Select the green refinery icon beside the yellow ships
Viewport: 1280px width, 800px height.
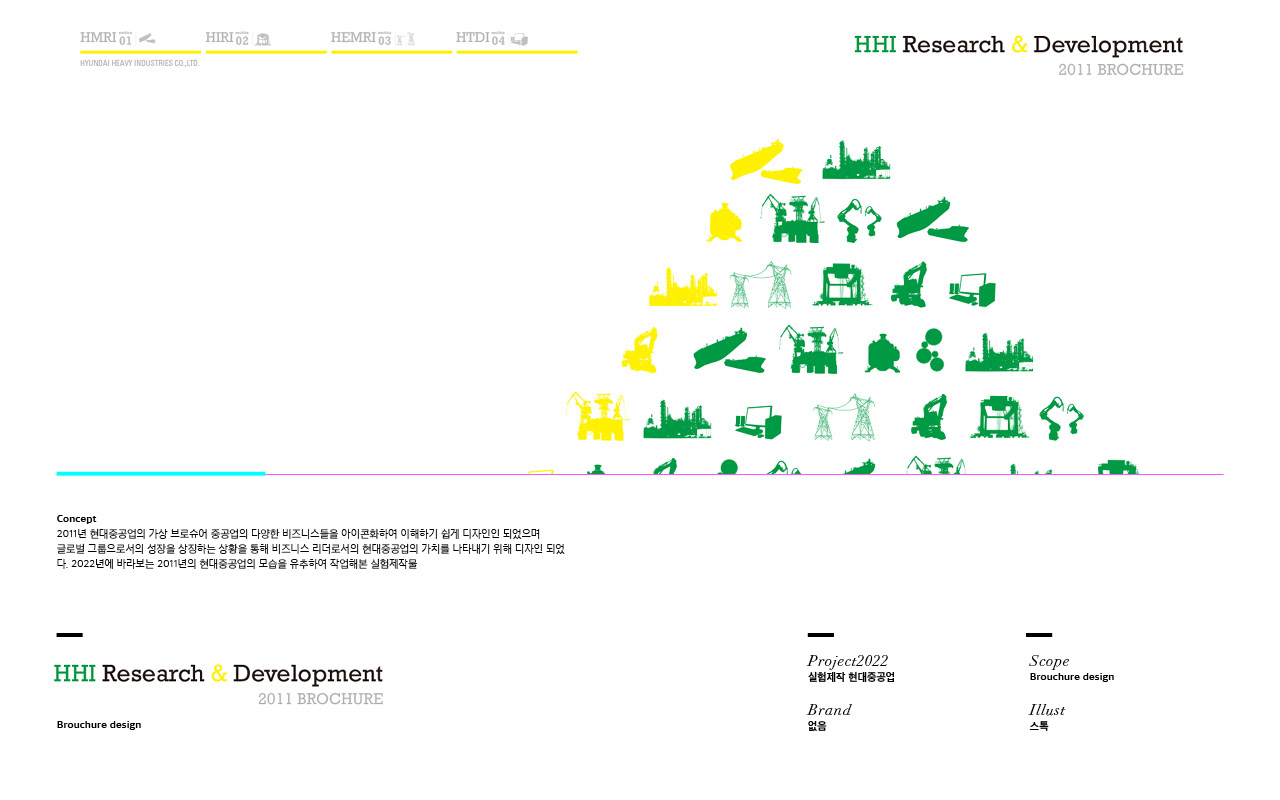click(856, 160)
